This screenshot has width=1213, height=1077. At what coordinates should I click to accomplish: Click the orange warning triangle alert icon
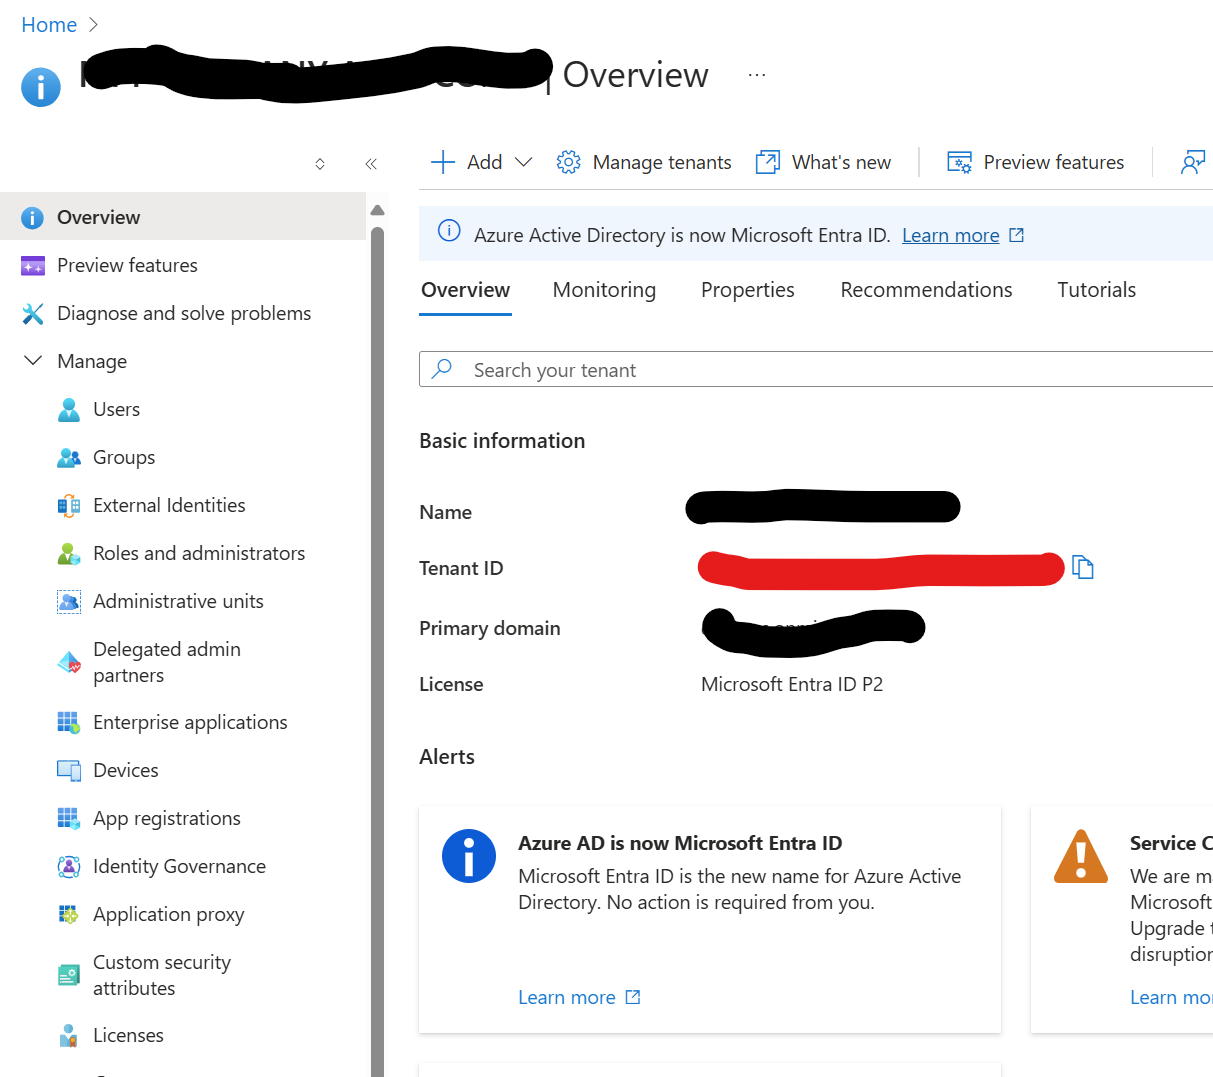1081,857
